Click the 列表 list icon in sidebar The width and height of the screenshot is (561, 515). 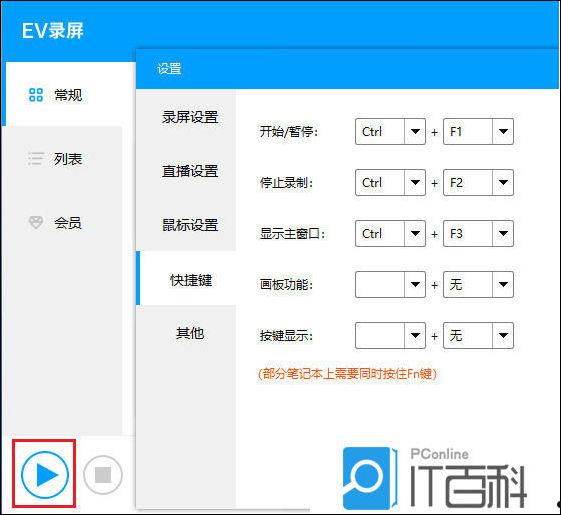36,159
